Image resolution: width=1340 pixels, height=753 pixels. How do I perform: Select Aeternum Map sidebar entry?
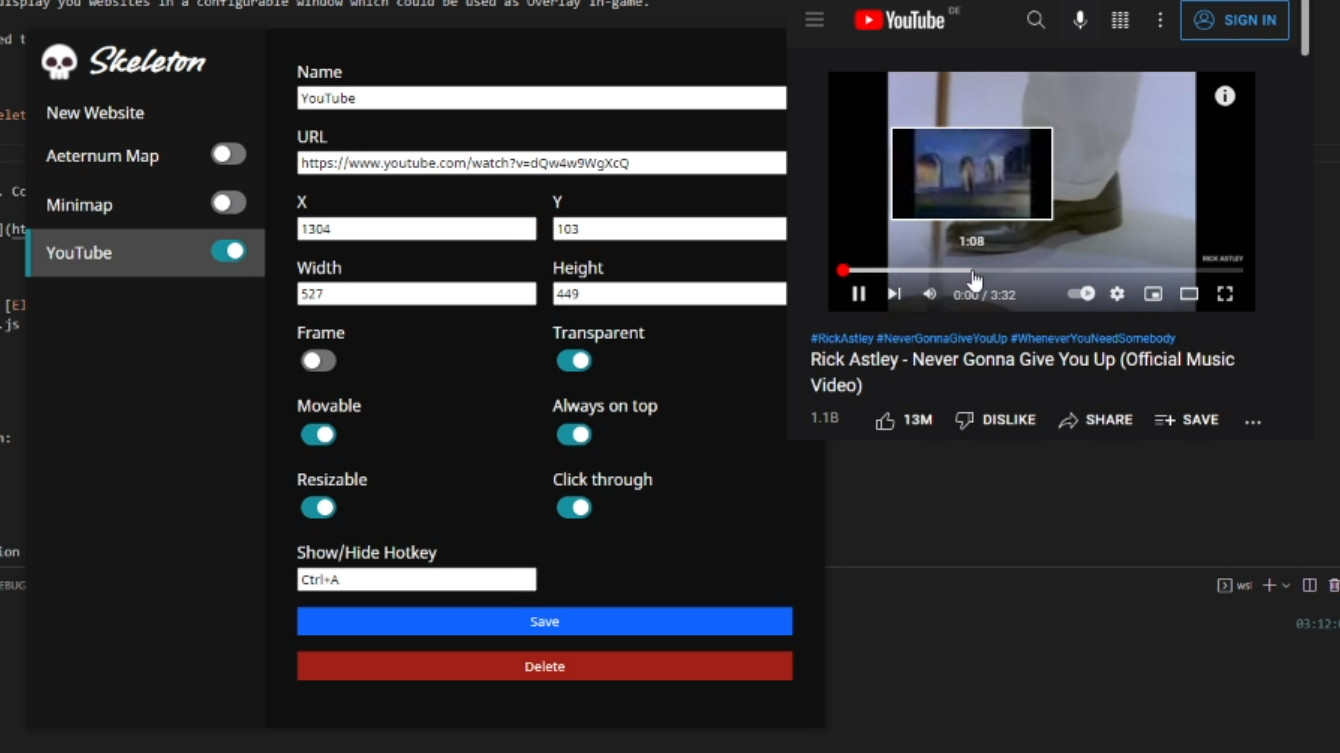click(102, 156)
